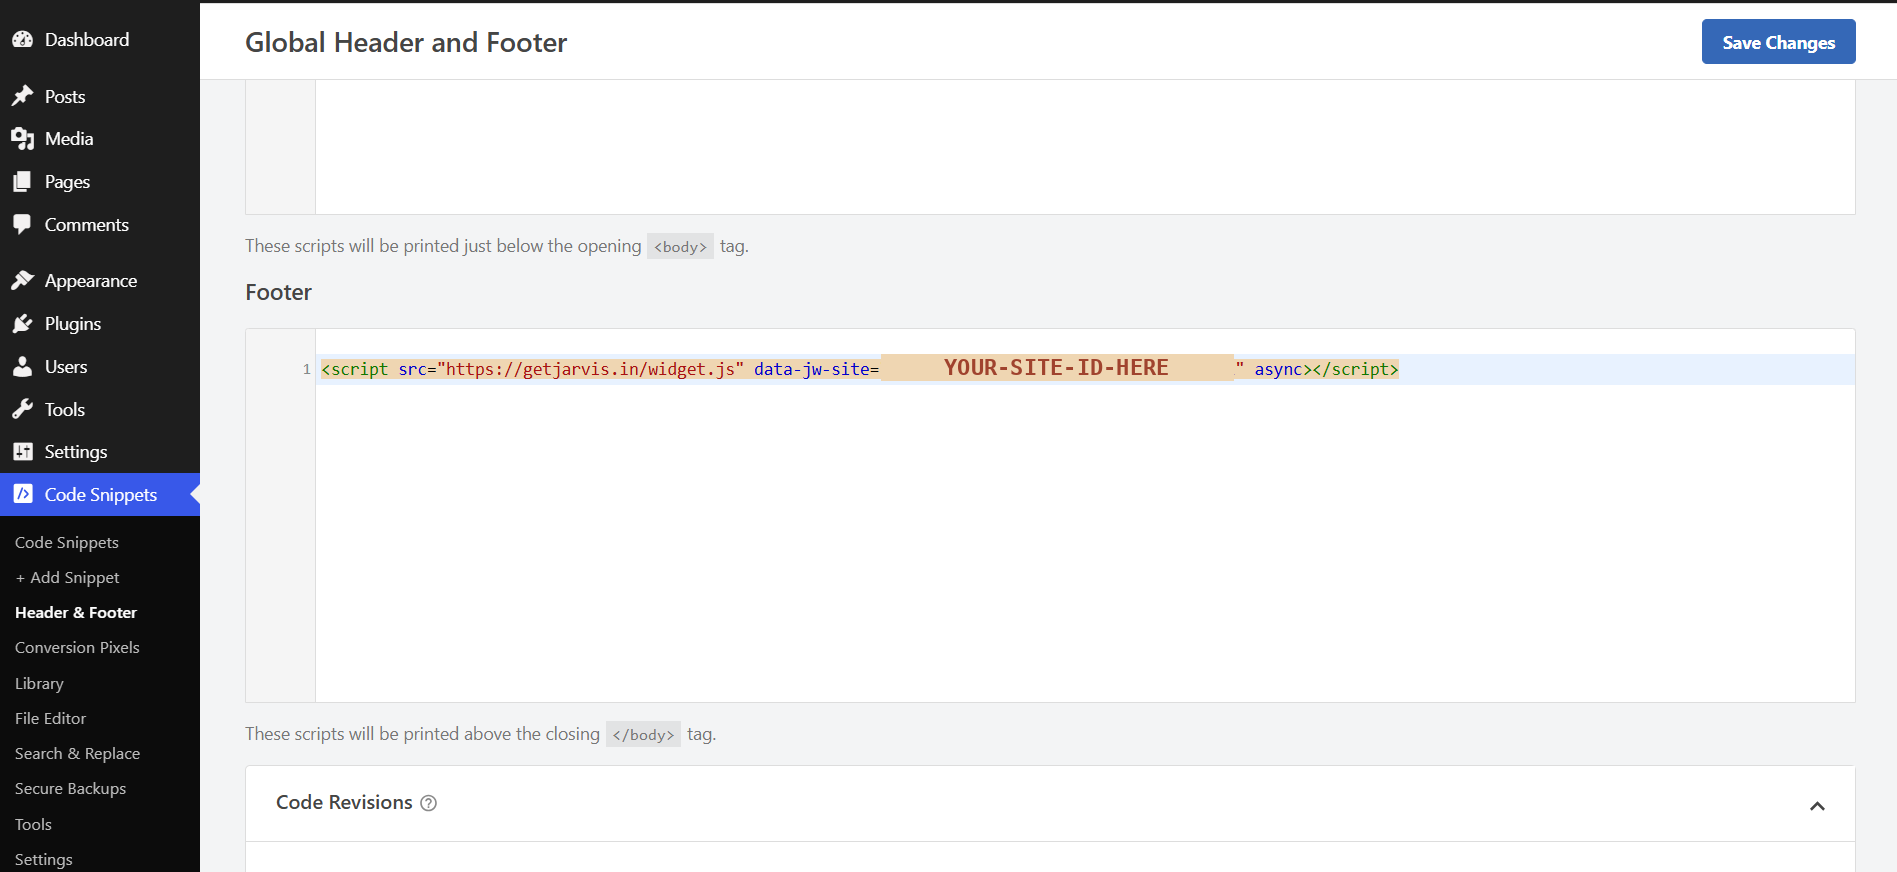1897x872 pixels.
Task: Click the Pages stacked-sheets icon
Action: [x=22, y=182]
